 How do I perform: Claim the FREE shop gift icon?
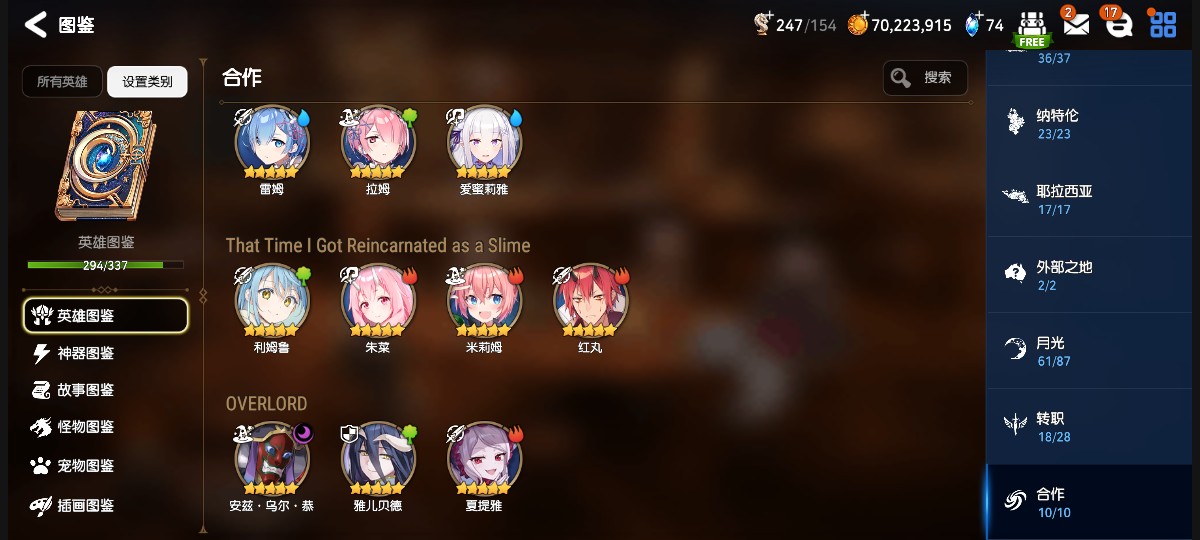[x=1032, y=28]
